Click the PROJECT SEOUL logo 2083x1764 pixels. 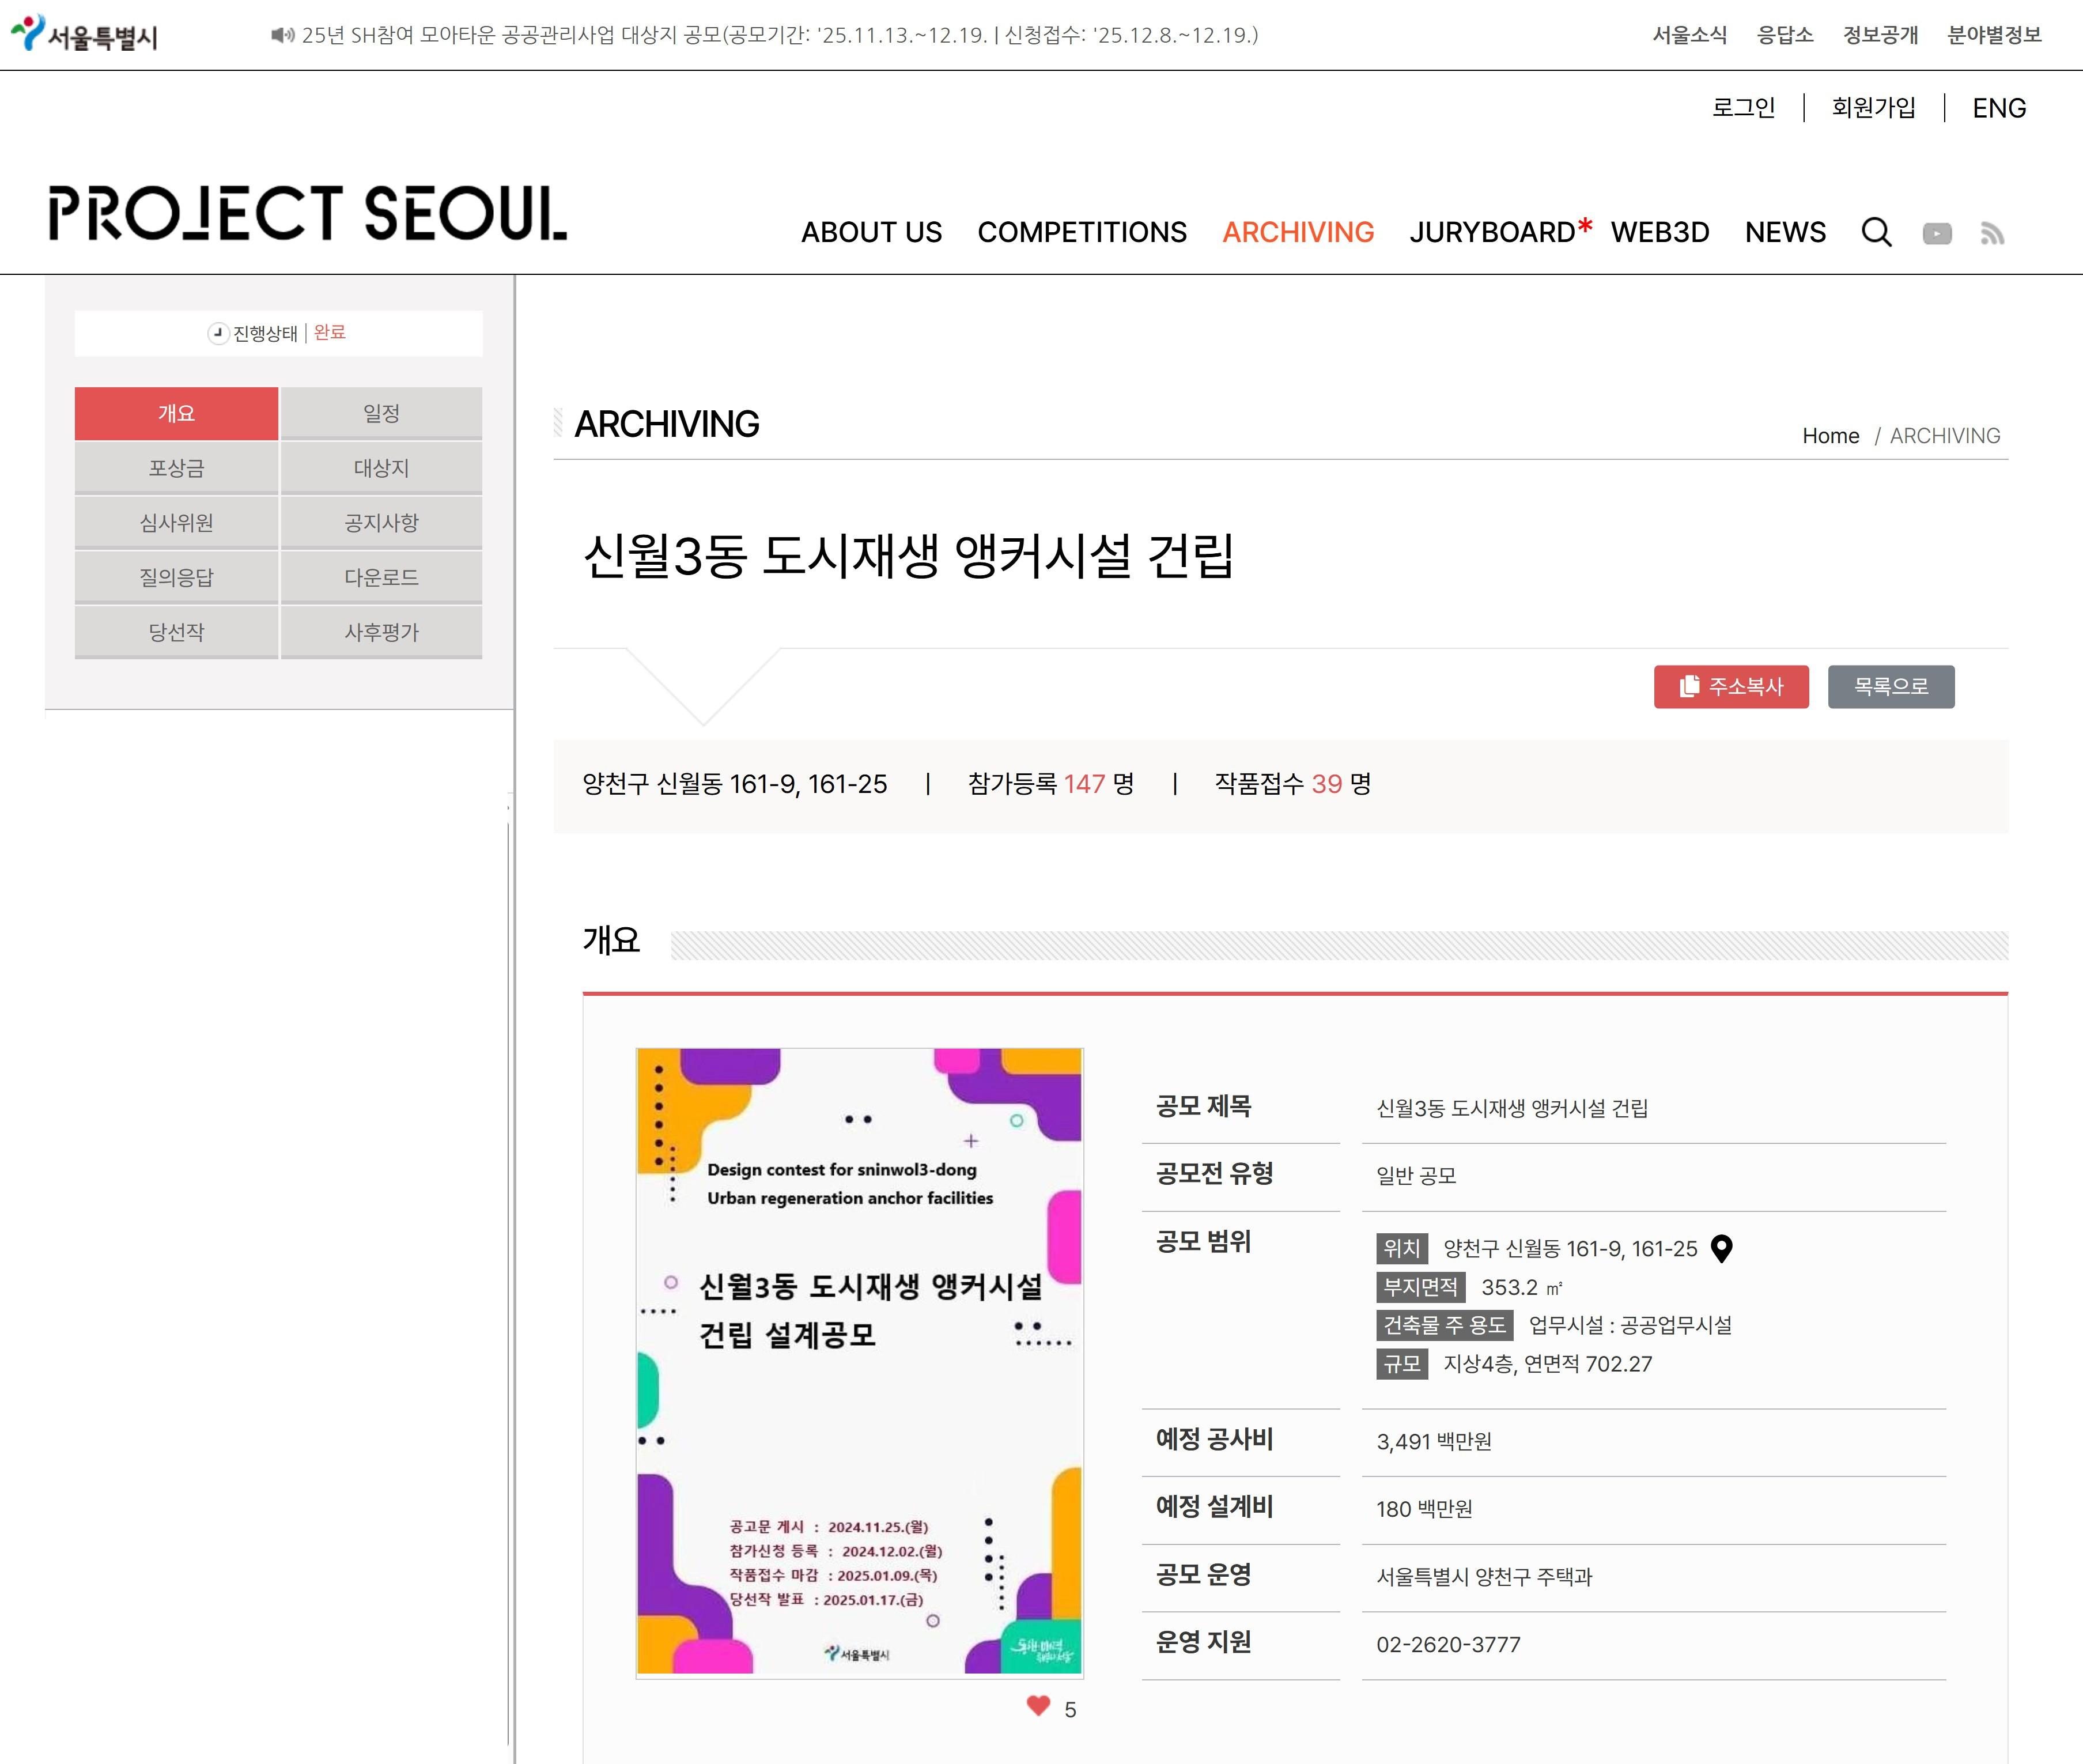307,213
